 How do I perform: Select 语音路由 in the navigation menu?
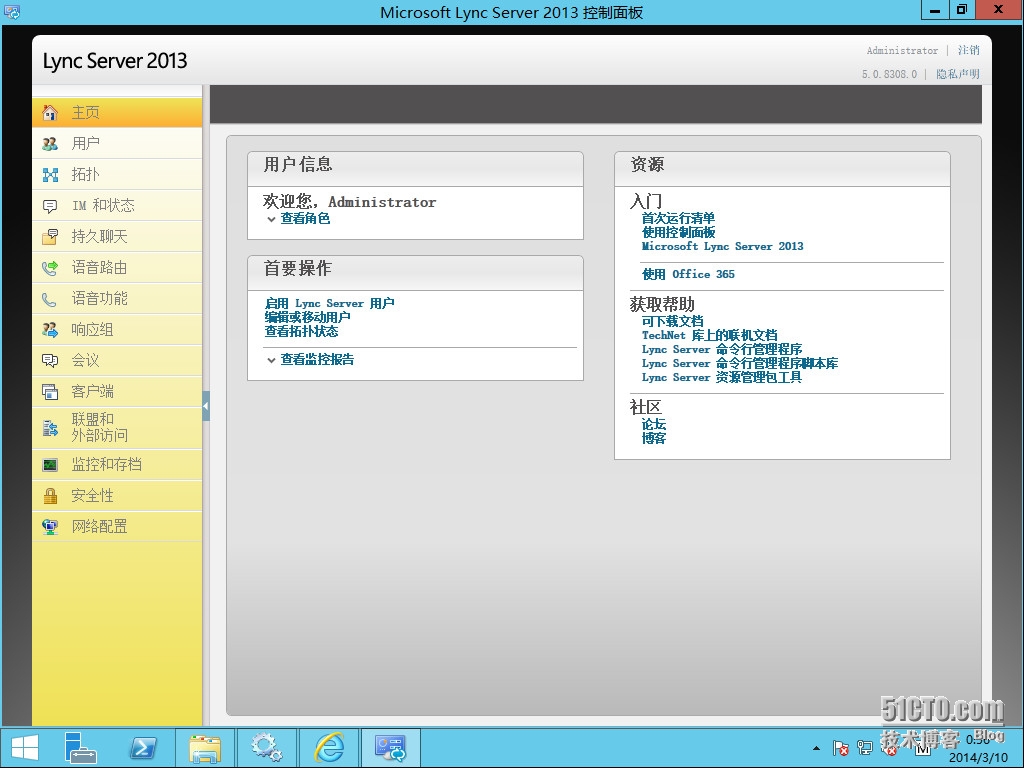pos(117,268)
